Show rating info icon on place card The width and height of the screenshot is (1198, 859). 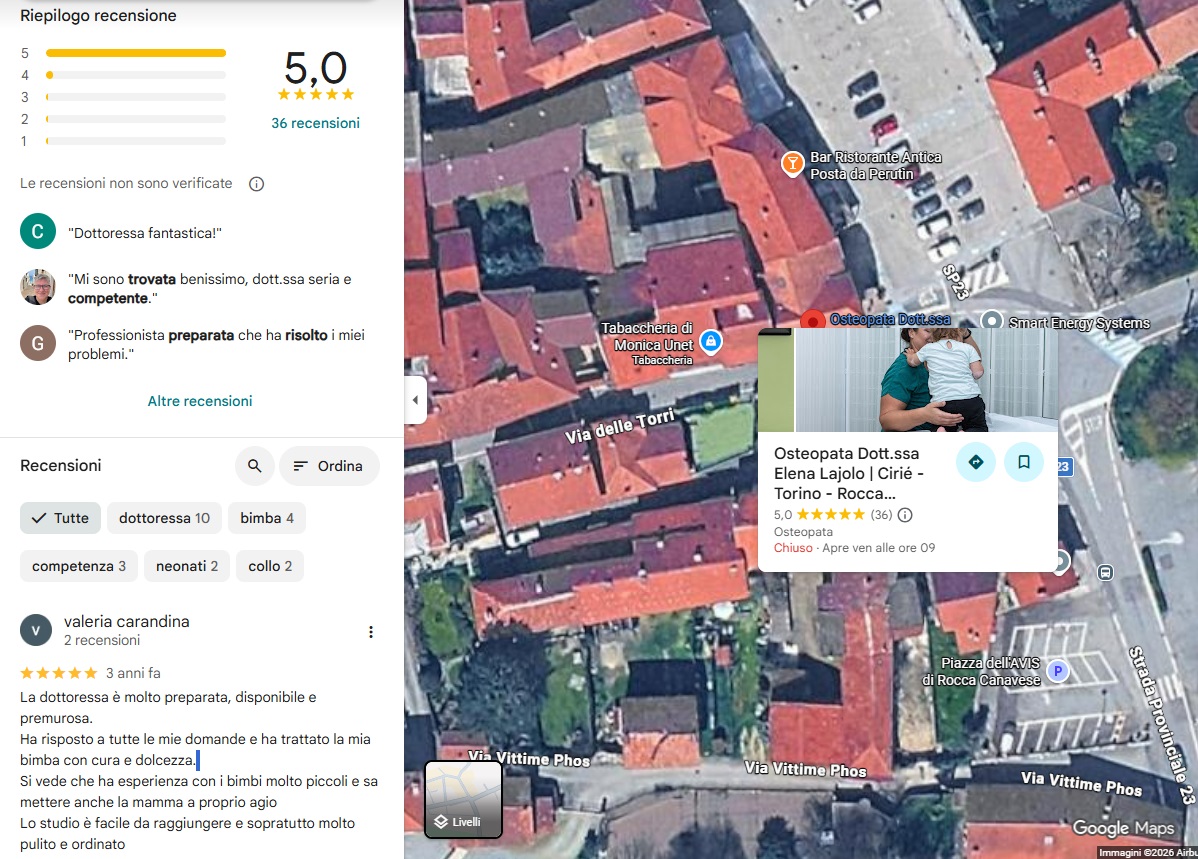(x=905, y=515)
